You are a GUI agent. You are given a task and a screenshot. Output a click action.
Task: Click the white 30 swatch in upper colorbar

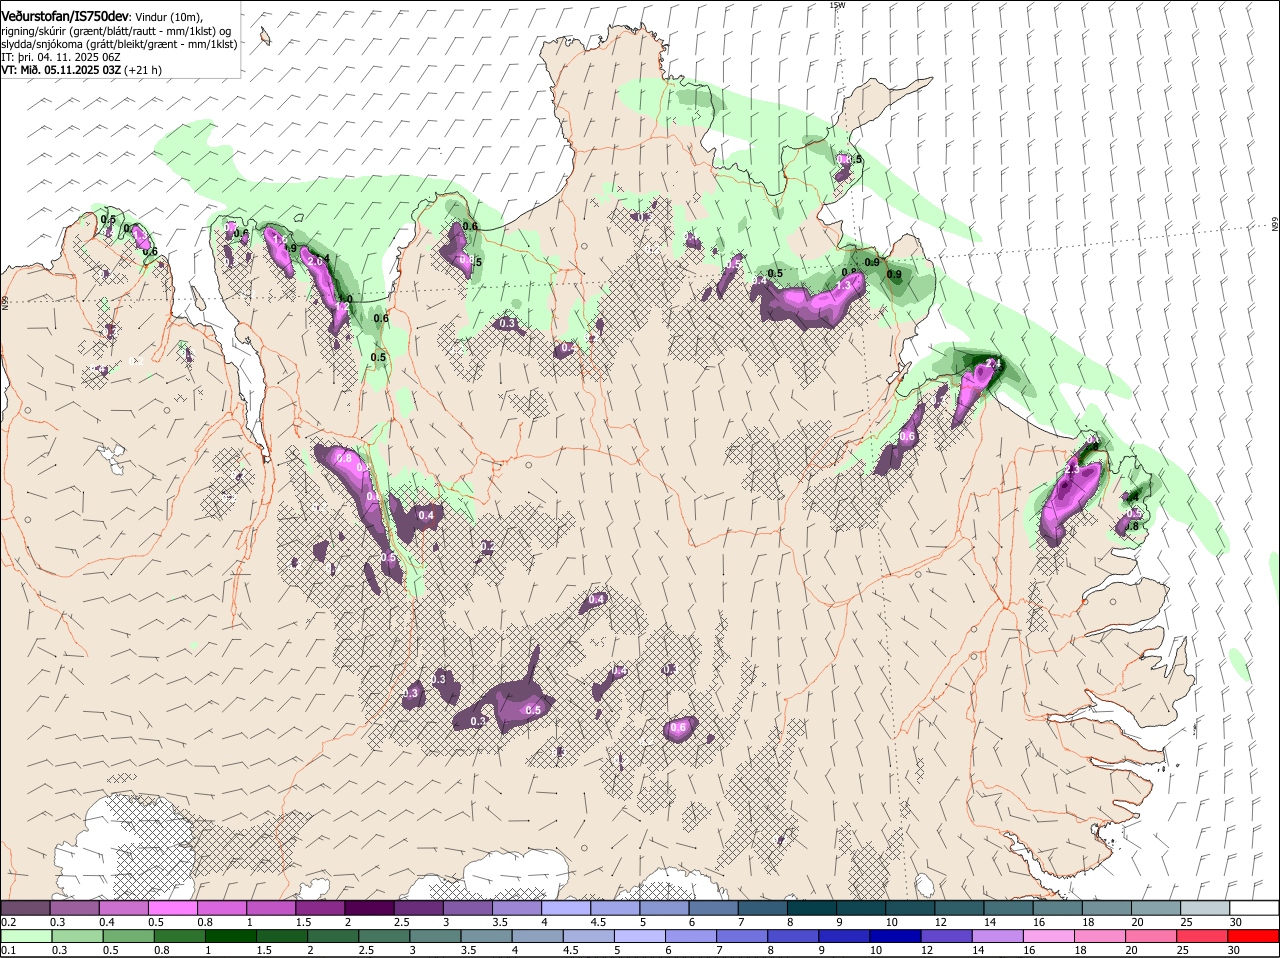(1254, 908)
